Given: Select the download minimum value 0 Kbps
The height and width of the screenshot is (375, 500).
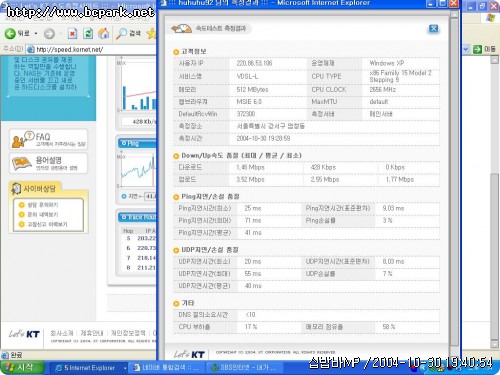Looking at the screenshot, I should [395, 167].
